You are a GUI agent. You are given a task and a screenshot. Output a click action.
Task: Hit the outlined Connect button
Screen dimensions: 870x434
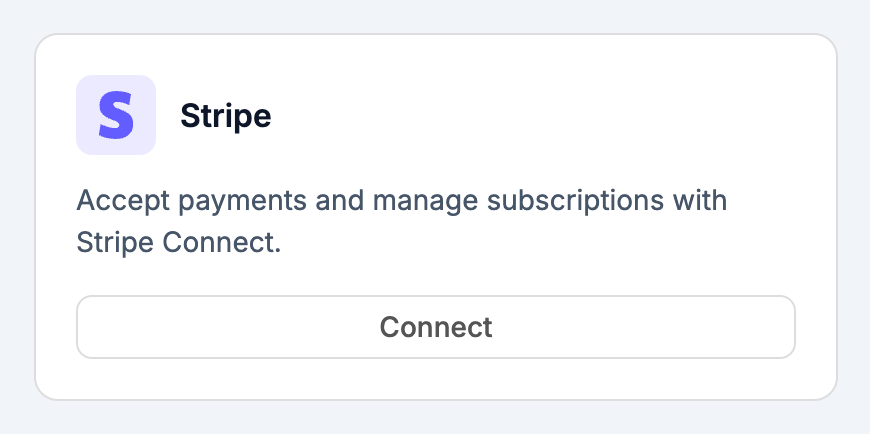[x=435, y=327]
